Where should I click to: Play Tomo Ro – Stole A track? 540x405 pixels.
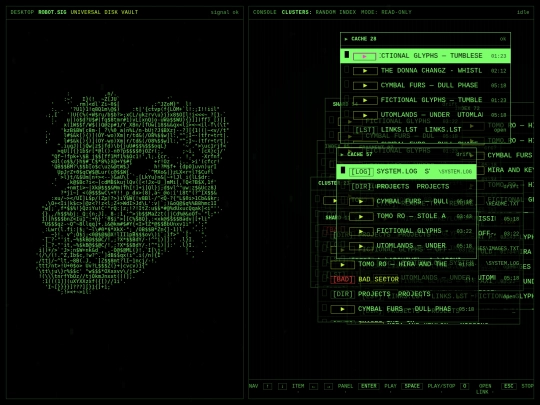pos(361,217)
